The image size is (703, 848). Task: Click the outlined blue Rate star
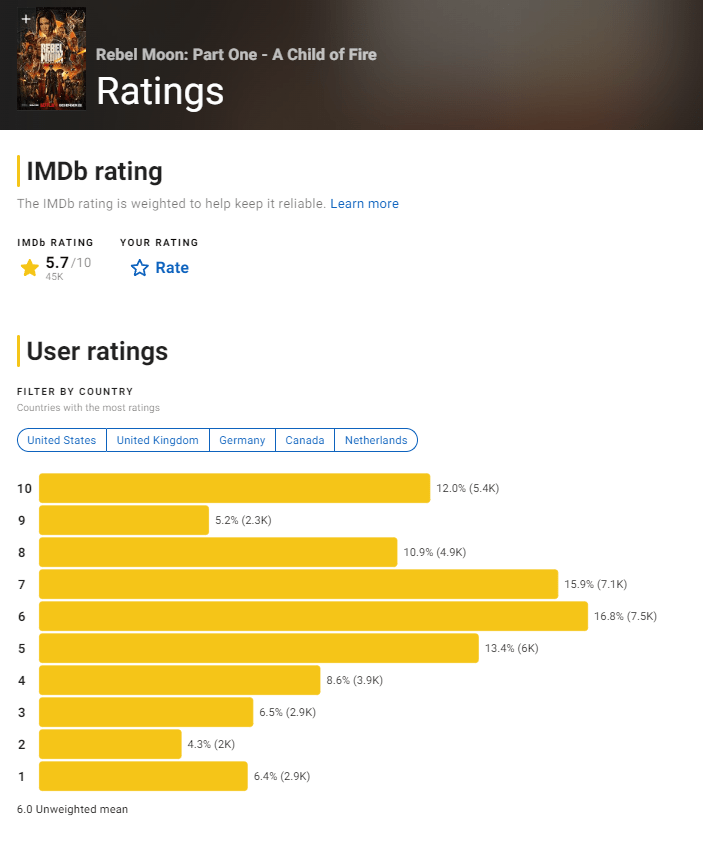[140, 268]
